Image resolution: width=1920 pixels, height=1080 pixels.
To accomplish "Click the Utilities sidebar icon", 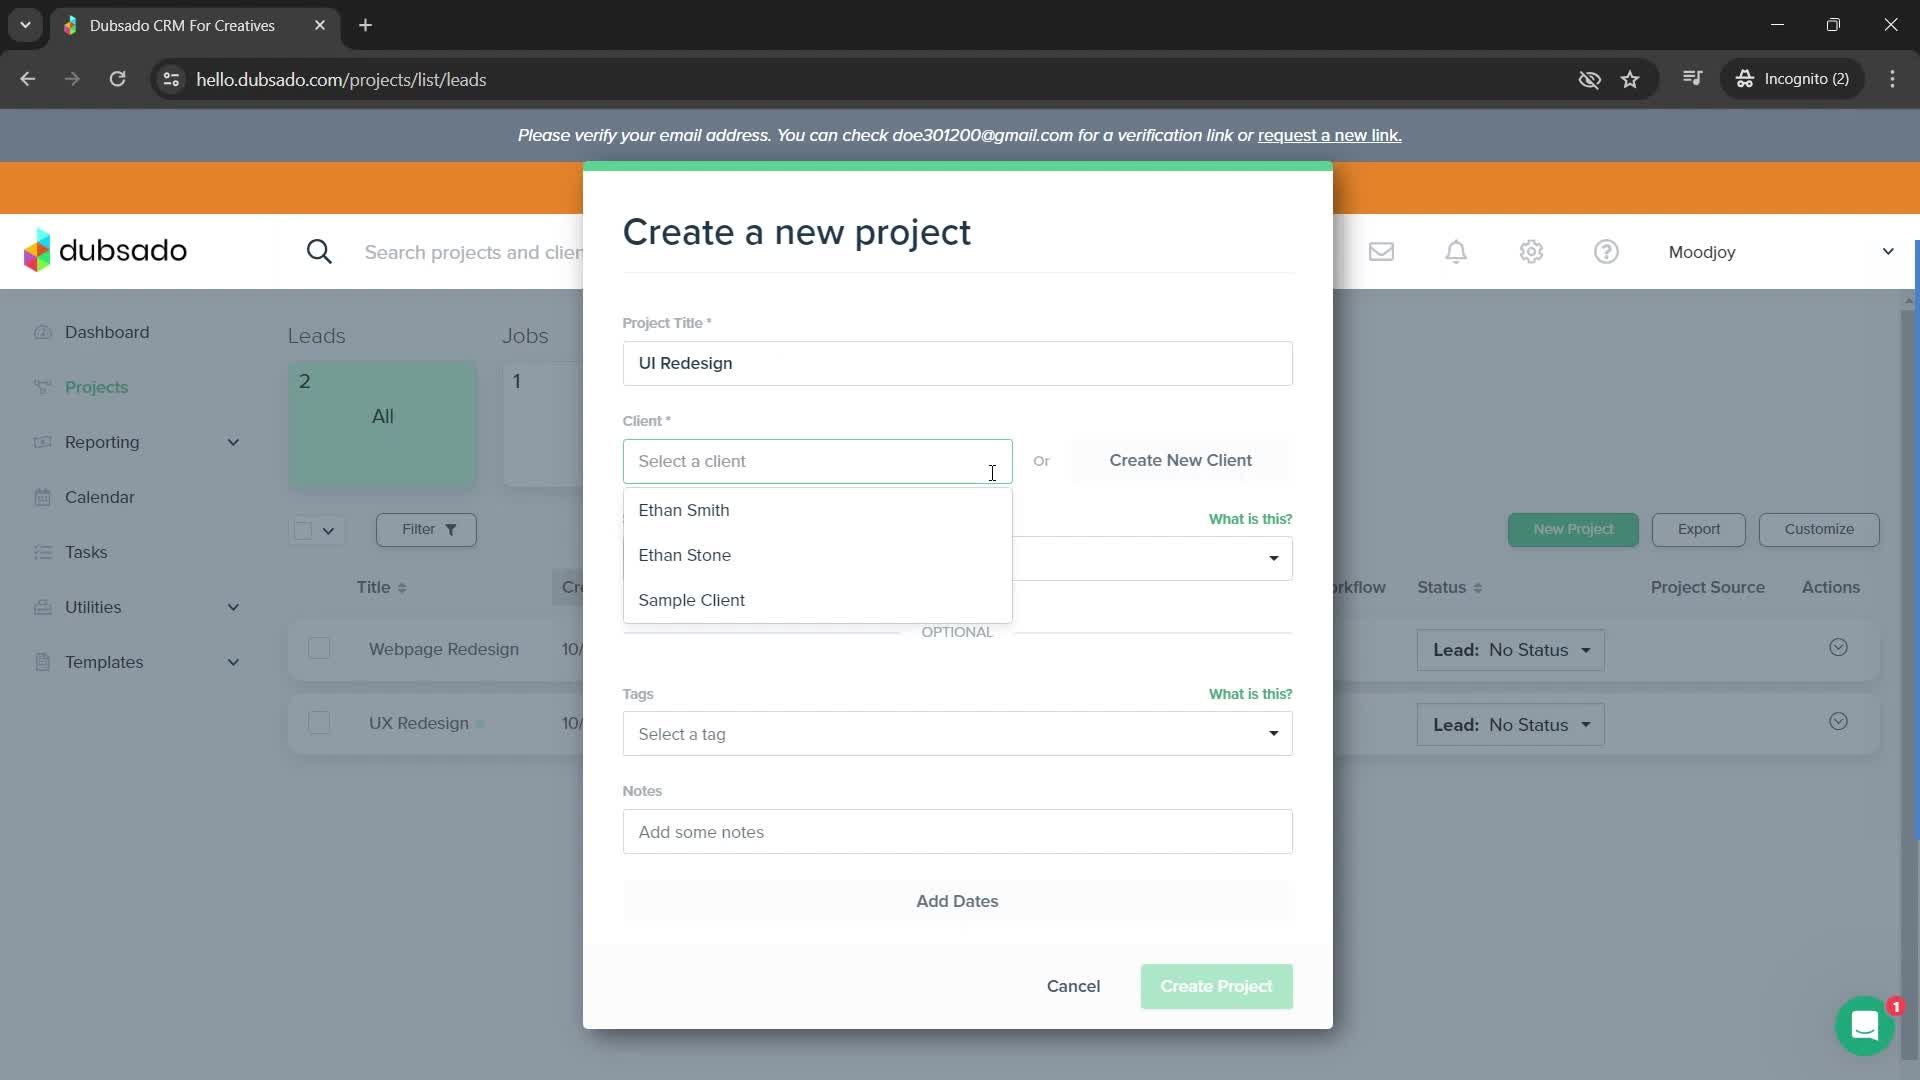I will (x=42, y=607).
